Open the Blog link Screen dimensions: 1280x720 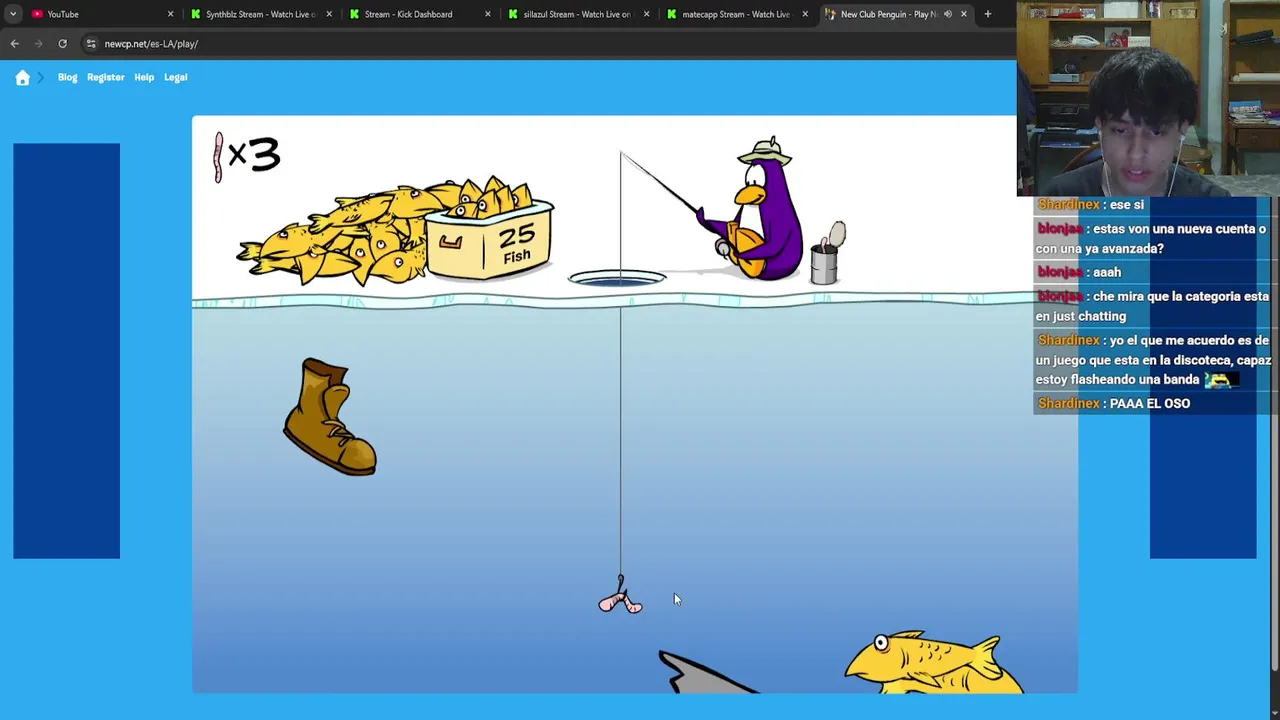click(x=67, y=77)
